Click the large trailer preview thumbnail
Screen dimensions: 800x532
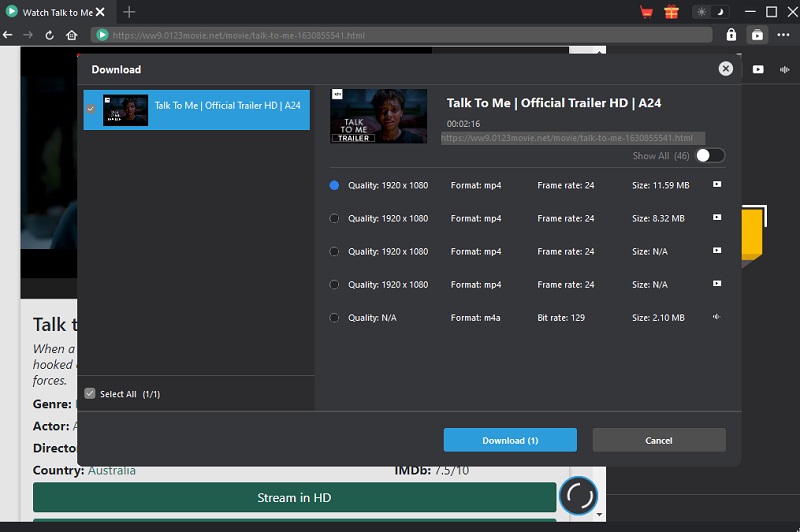(x=378, y=116)
